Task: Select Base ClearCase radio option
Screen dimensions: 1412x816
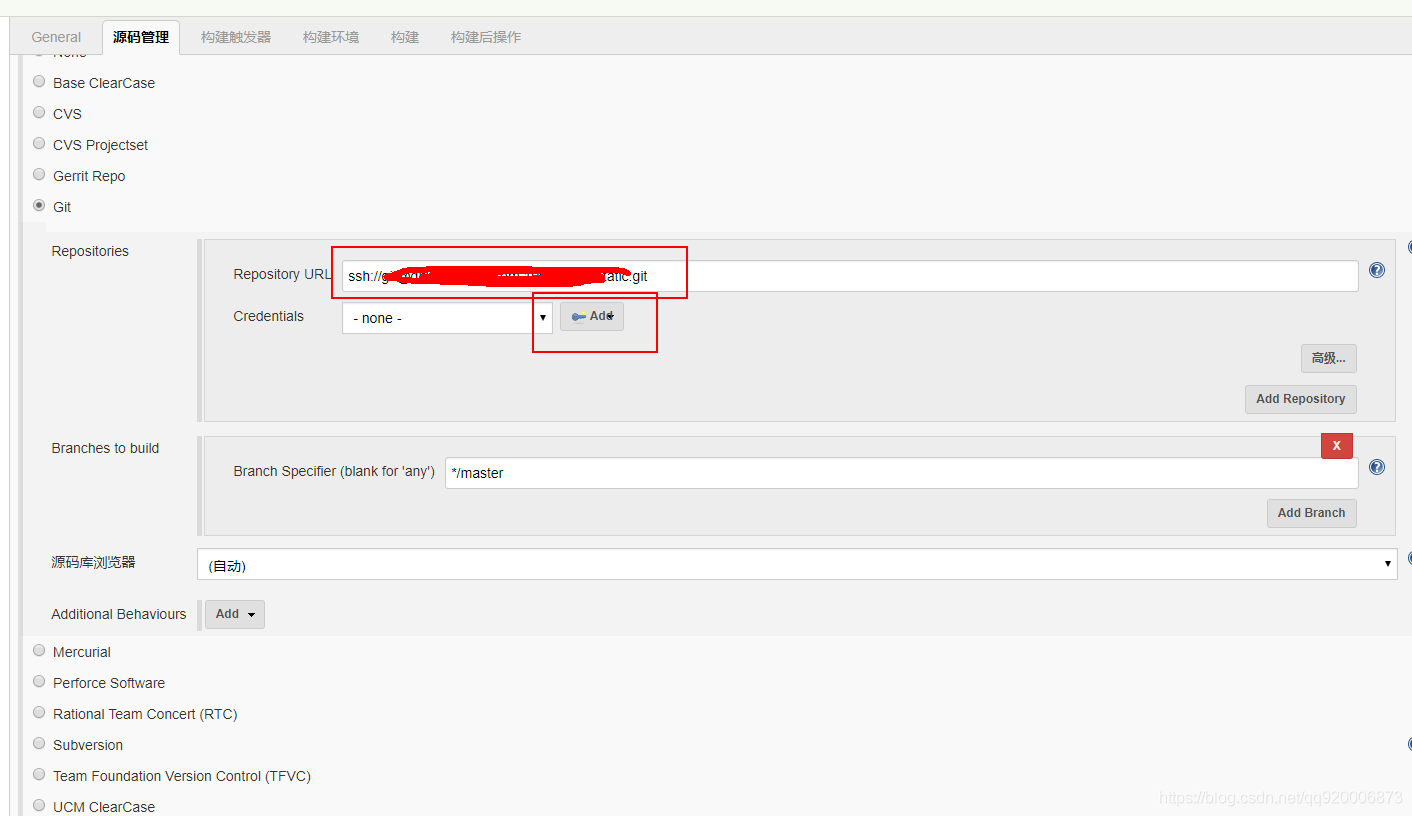Action: (x=39, y=81)
